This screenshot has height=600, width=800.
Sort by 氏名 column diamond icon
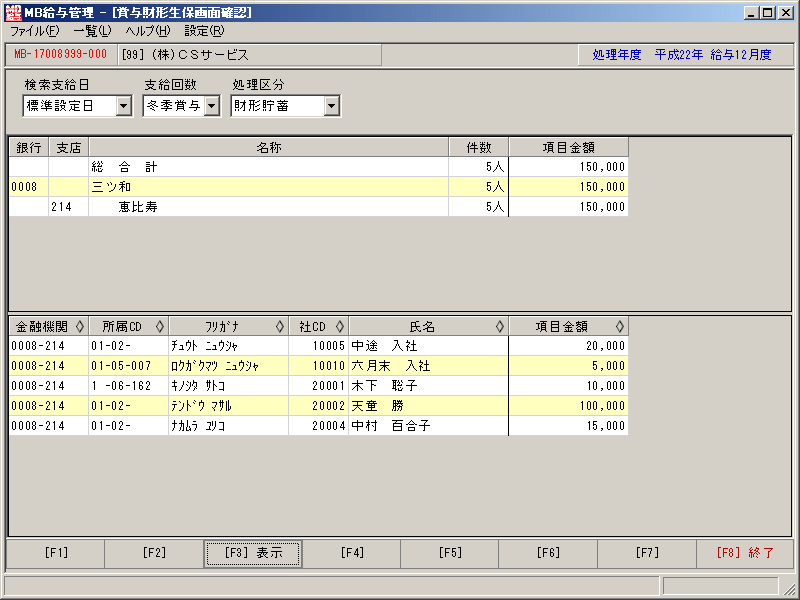499,326
